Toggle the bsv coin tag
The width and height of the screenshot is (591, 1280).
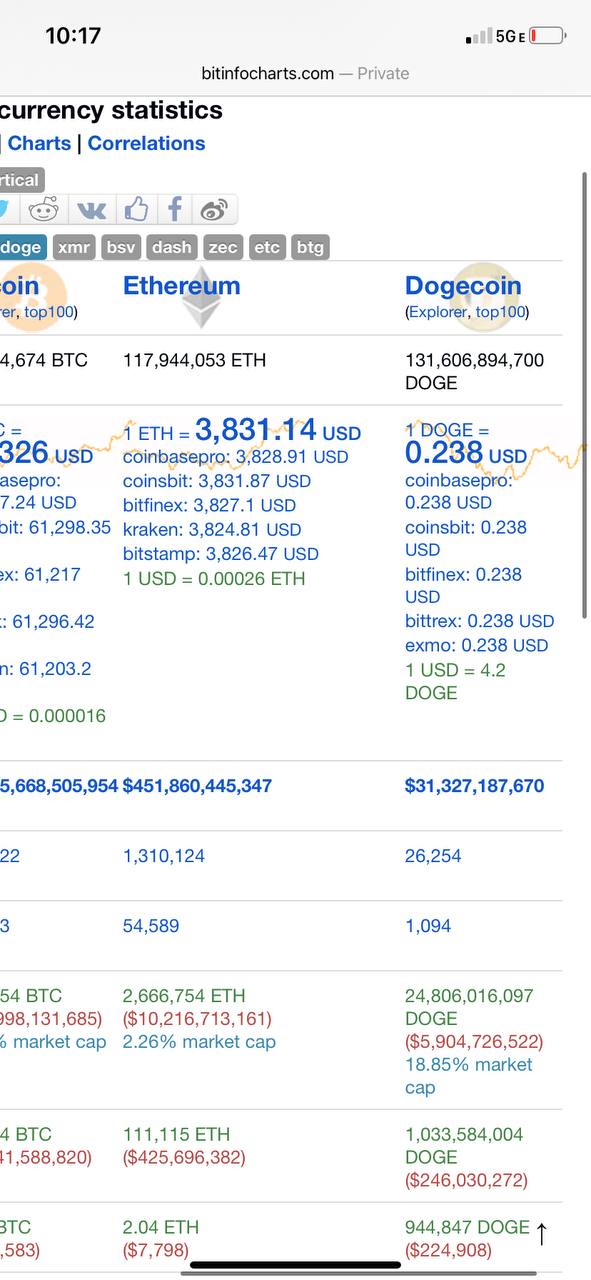coord(122,247)
